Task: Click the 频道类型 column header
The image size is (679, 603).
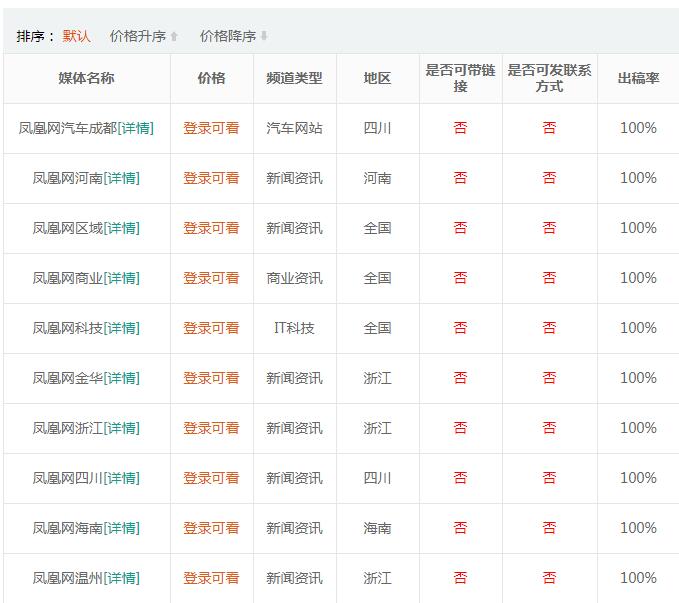Action: point(294,78)
